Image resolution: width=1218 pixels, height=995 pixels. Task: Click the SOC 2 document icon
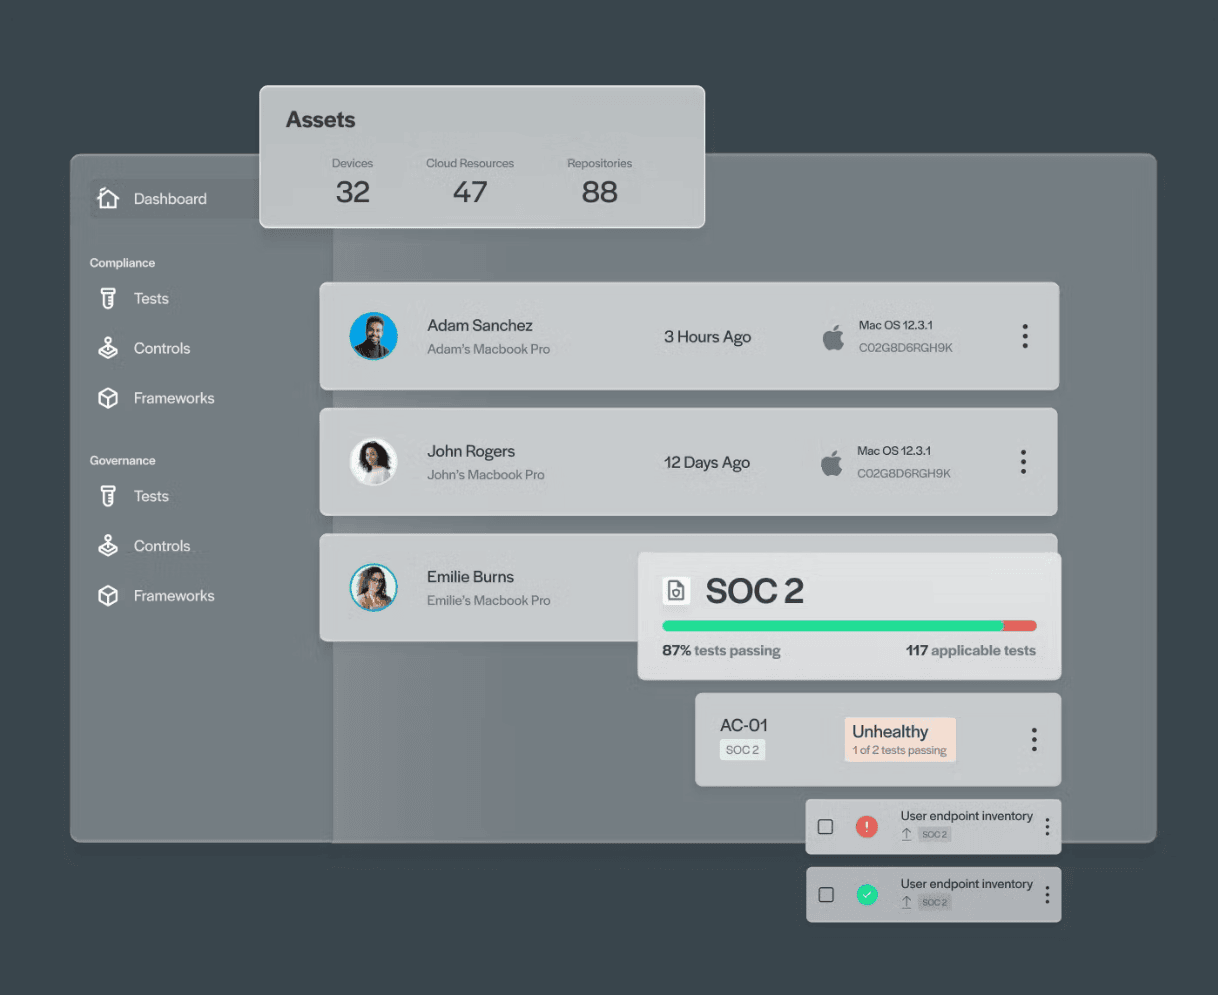click(677, 590)
